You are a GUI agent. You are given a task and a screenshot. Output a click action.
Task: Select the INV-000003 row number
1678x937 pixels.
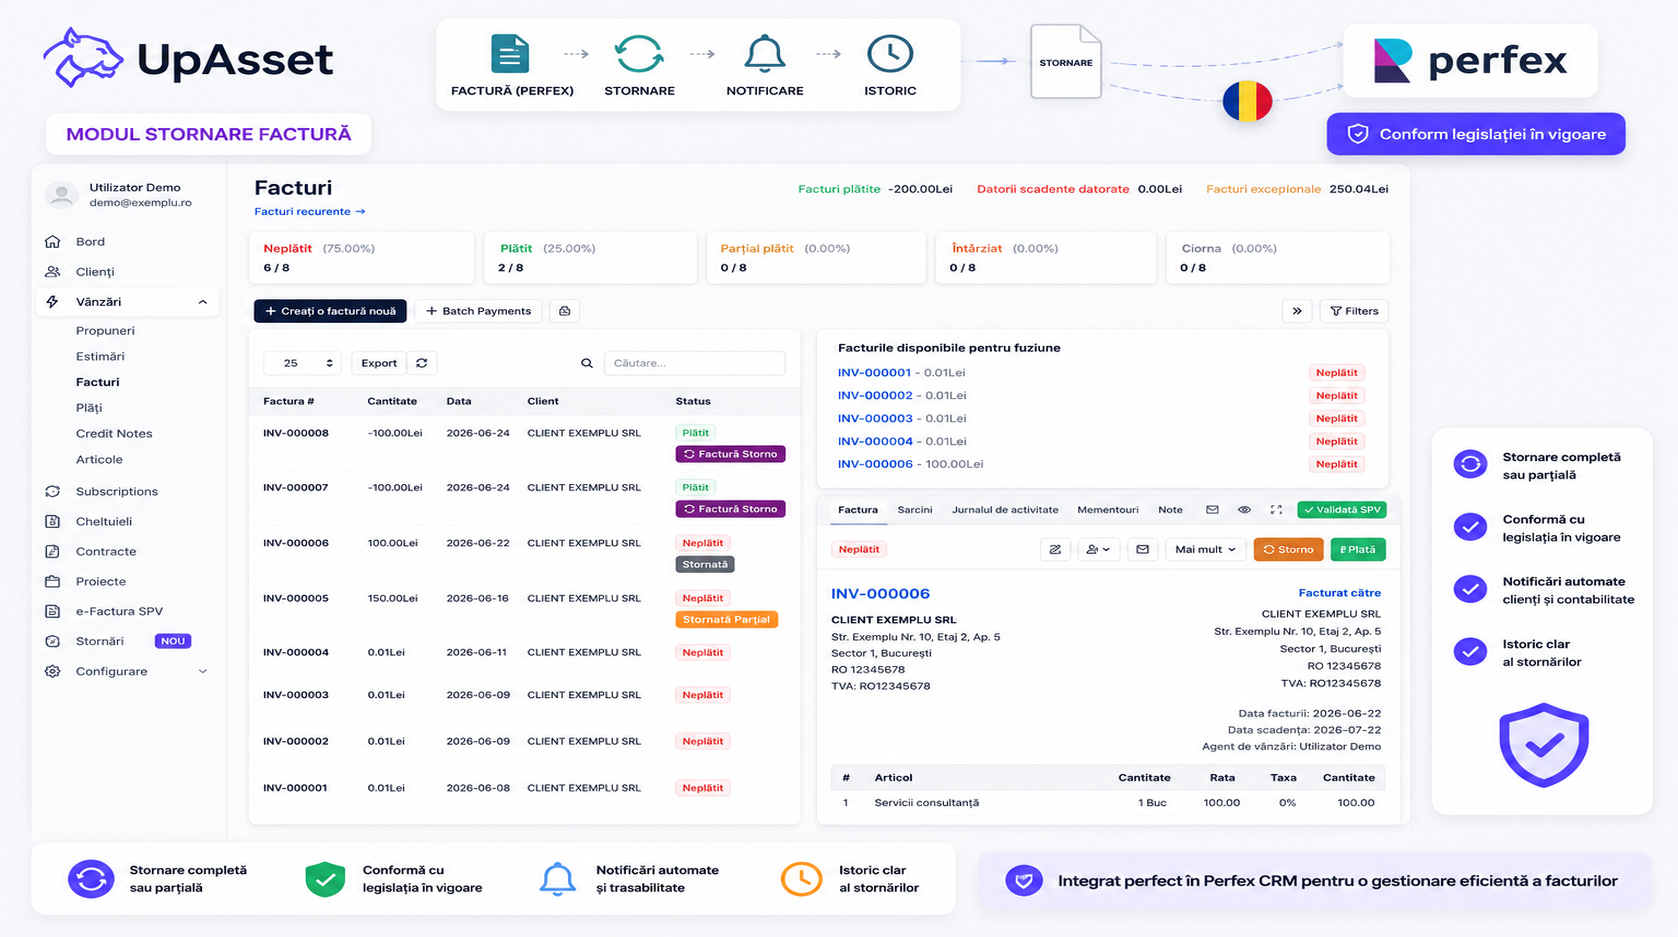(295, 695)
